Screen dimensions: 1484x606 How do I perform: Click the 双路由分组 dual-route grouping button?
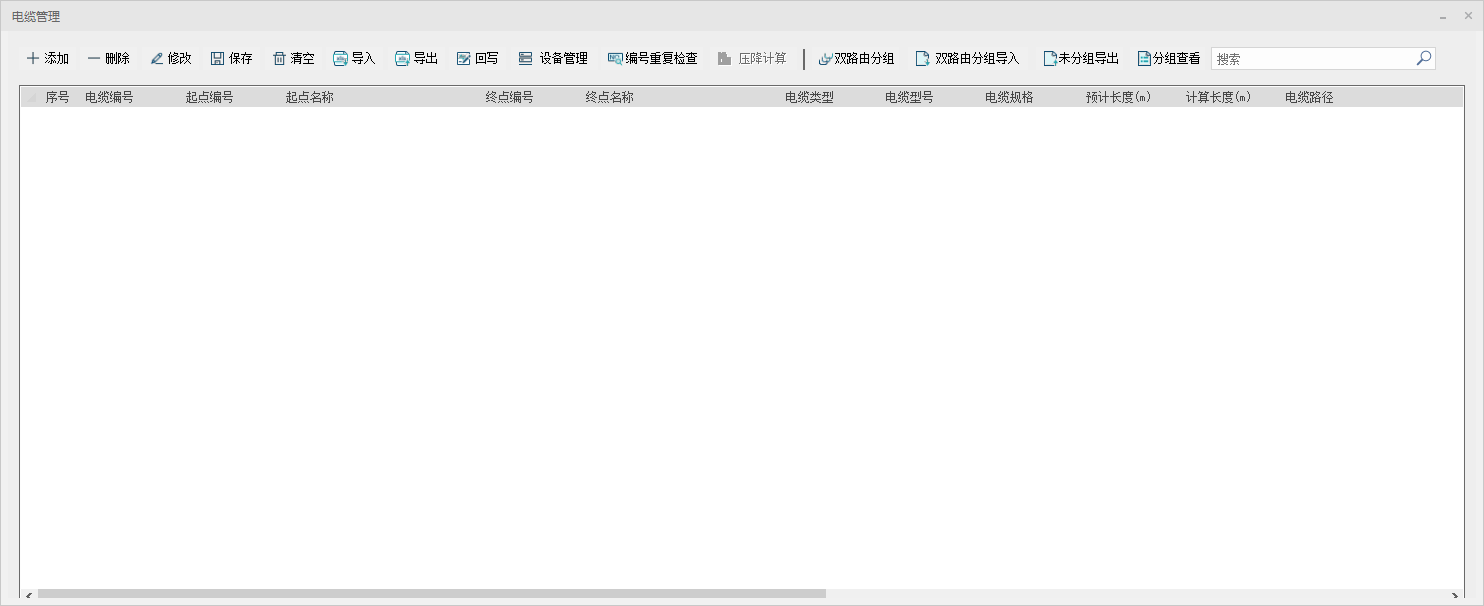click(x=857, y=59)
